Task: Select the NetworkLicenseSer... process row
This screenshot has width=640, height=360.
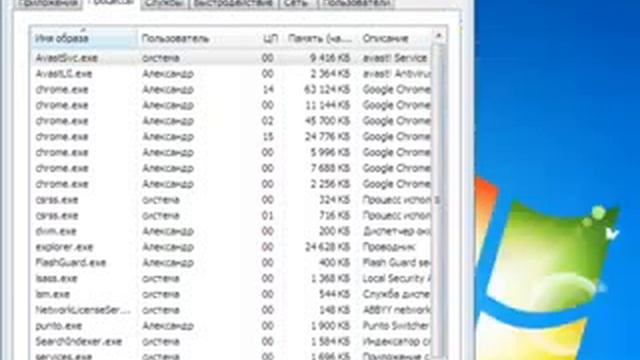Action: tap(231, 310)
